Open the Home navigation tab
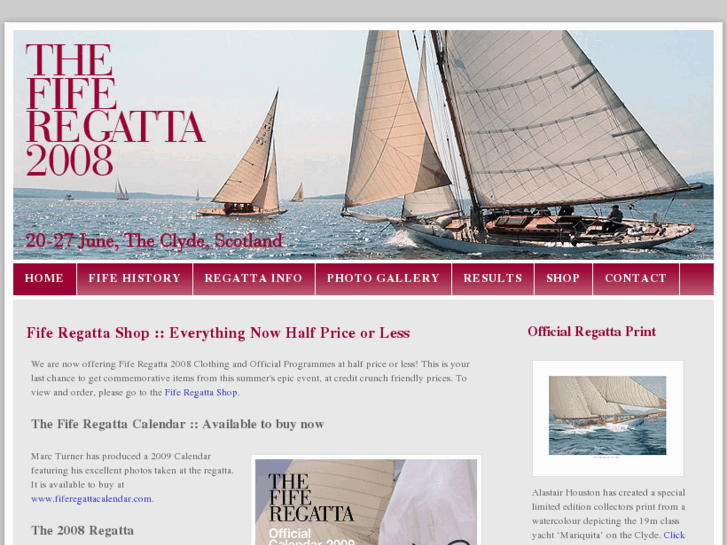The image size is (727, 545). (x=45, y=279)
